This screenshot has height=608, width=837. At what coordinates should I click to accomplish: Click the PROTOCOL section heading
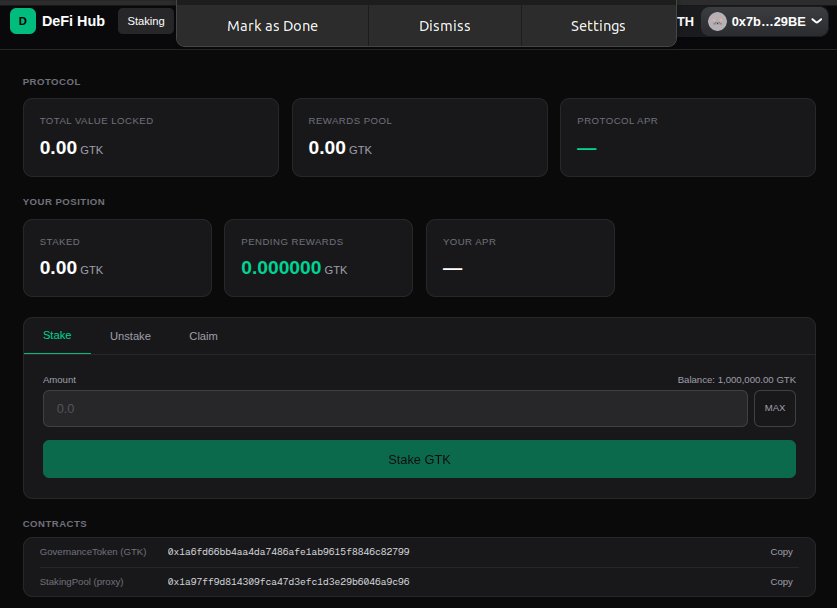point(51,82)
